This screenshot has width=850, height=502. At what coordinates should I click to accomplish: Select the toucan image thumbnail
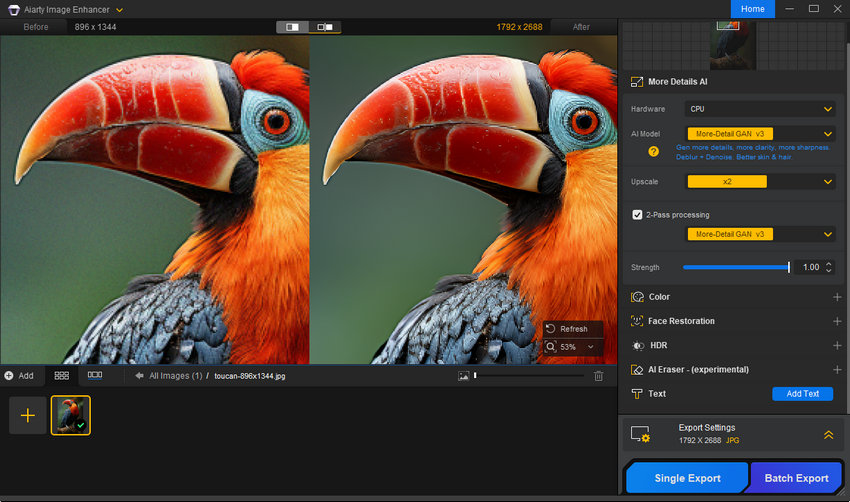click(70, 415)
